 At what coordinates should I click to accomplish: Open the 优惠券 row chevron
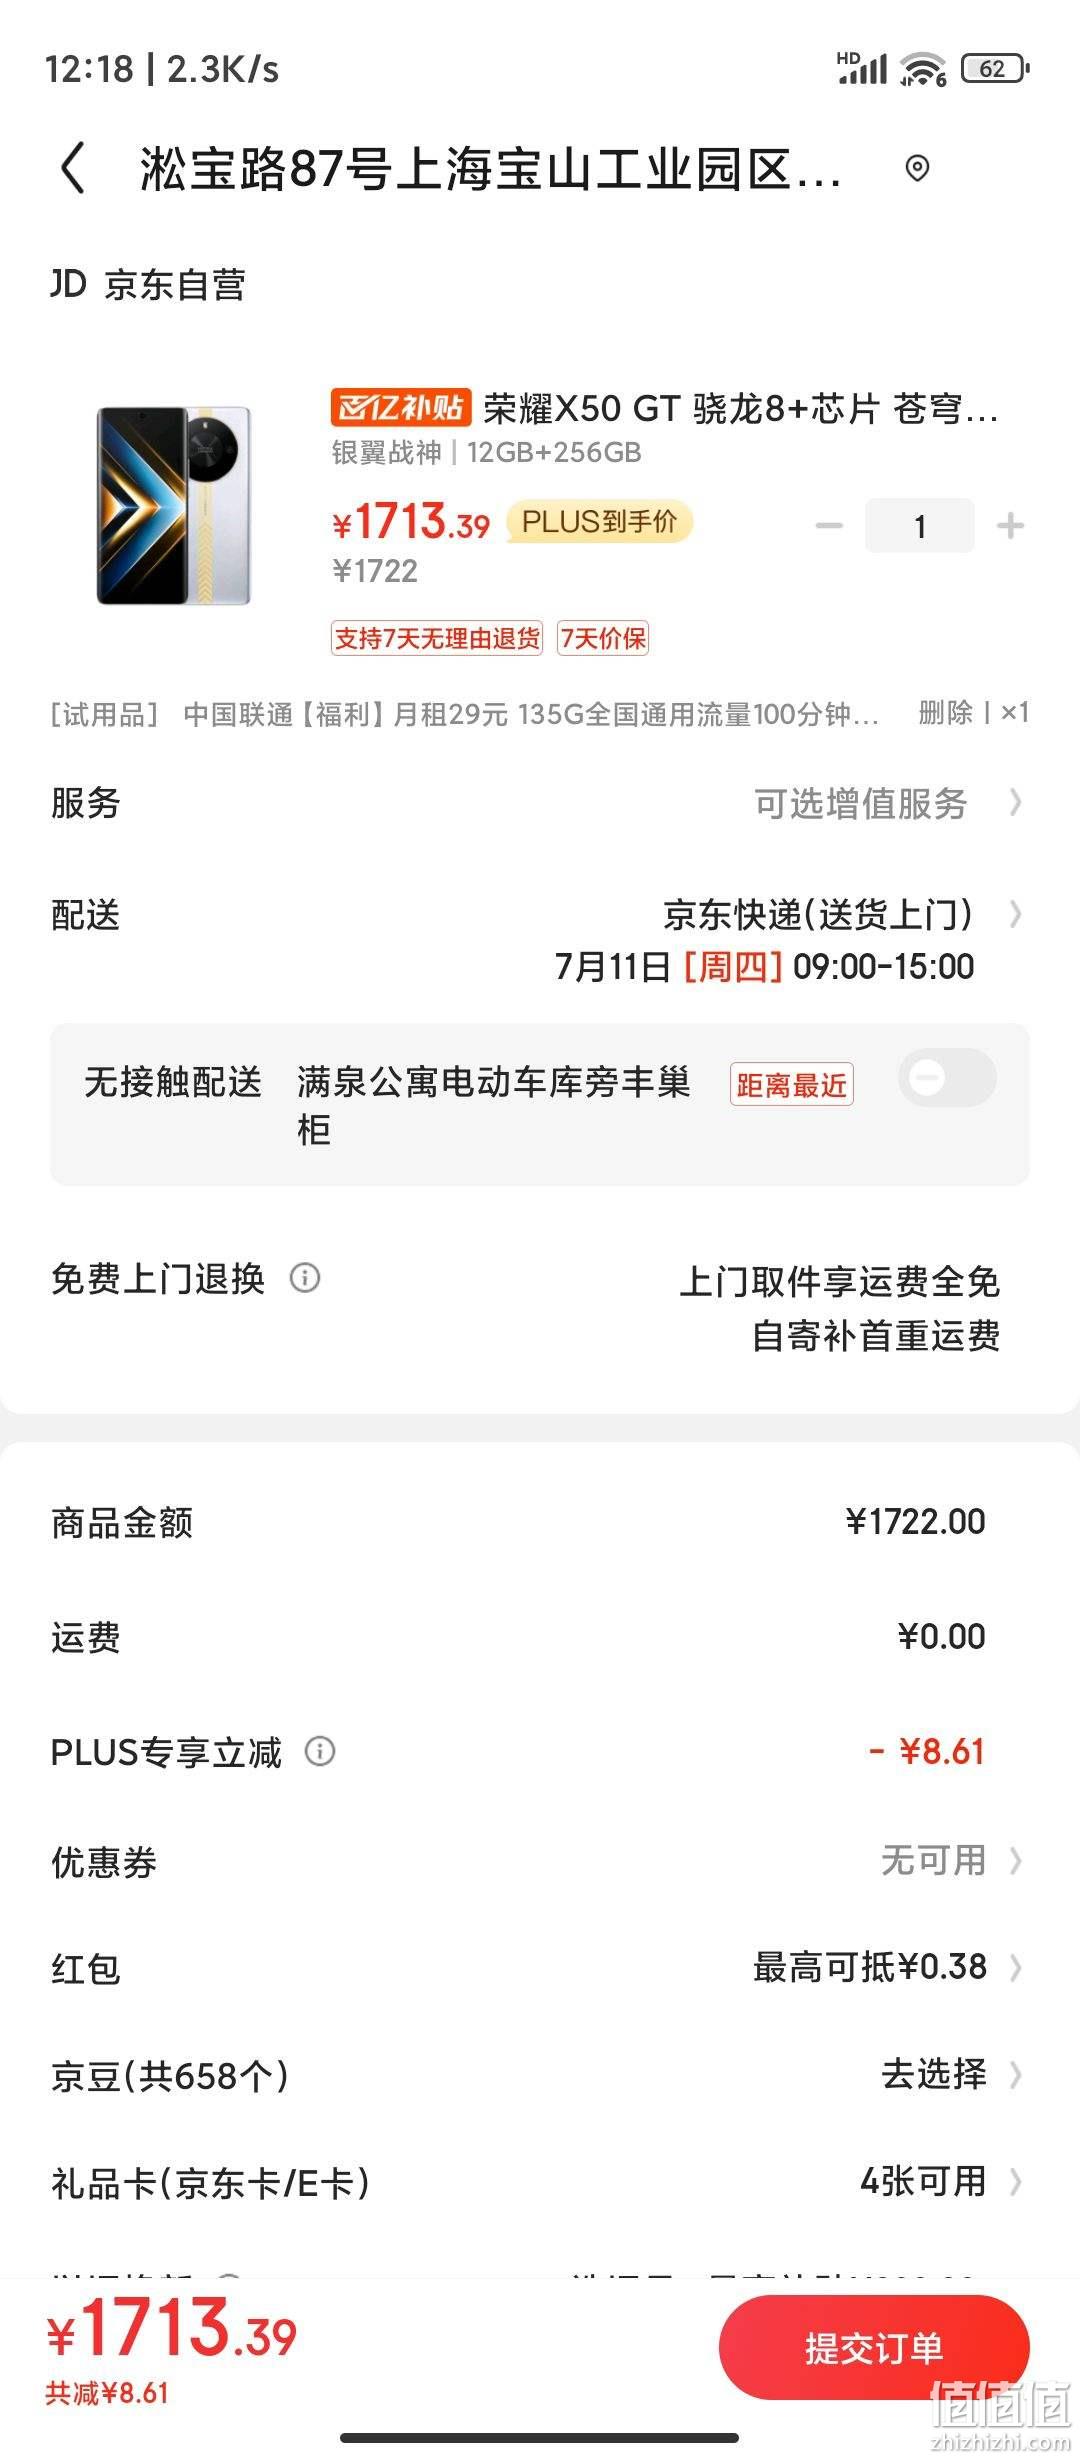click(1016, 1861)
